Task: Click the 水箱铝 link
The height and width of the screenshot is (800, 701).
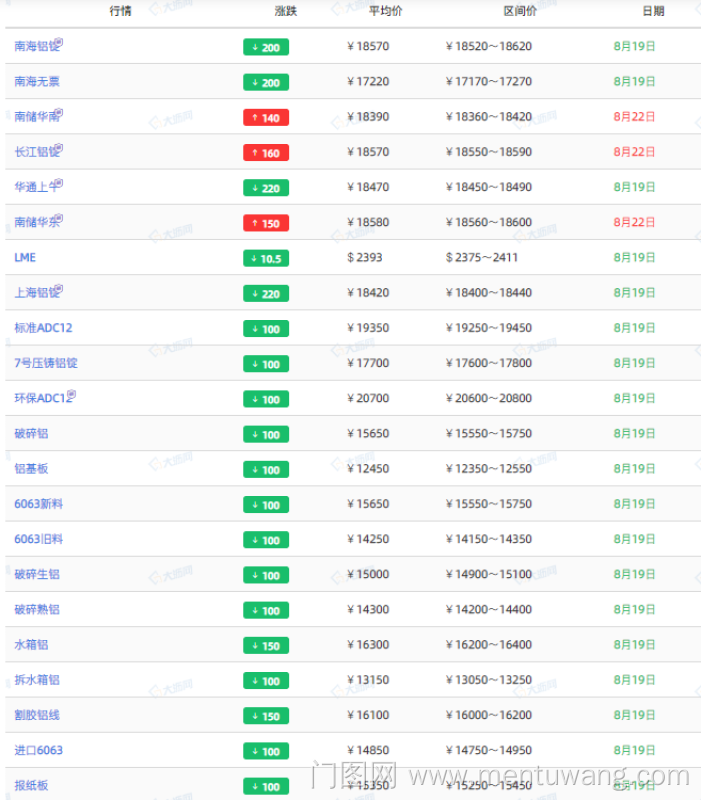Action: coord(31,645)
